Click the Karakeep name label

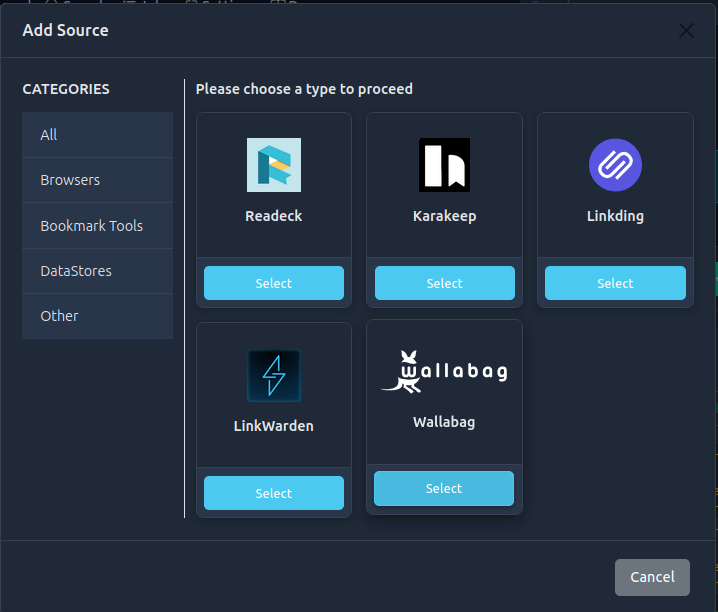coord(445,216)
